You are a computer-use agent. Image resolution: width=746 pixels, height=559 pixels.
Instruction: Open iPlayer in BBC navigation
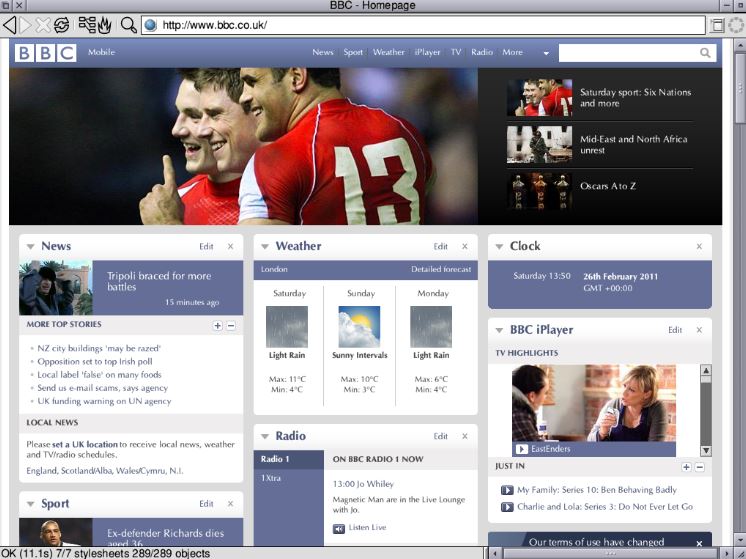point(427,52)
